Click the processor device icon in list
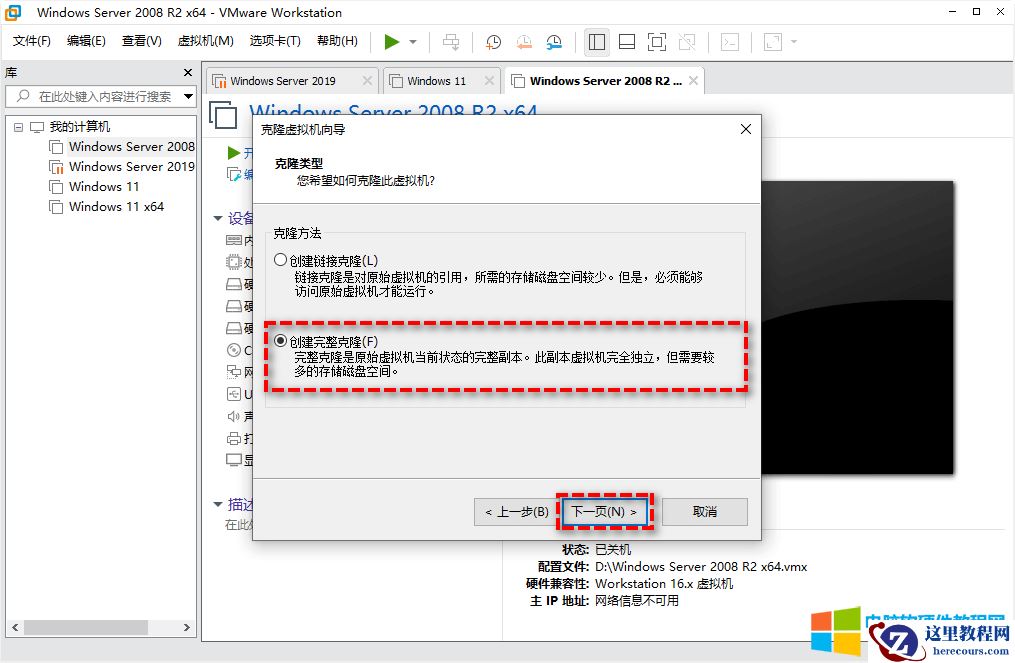 point(234,262)
